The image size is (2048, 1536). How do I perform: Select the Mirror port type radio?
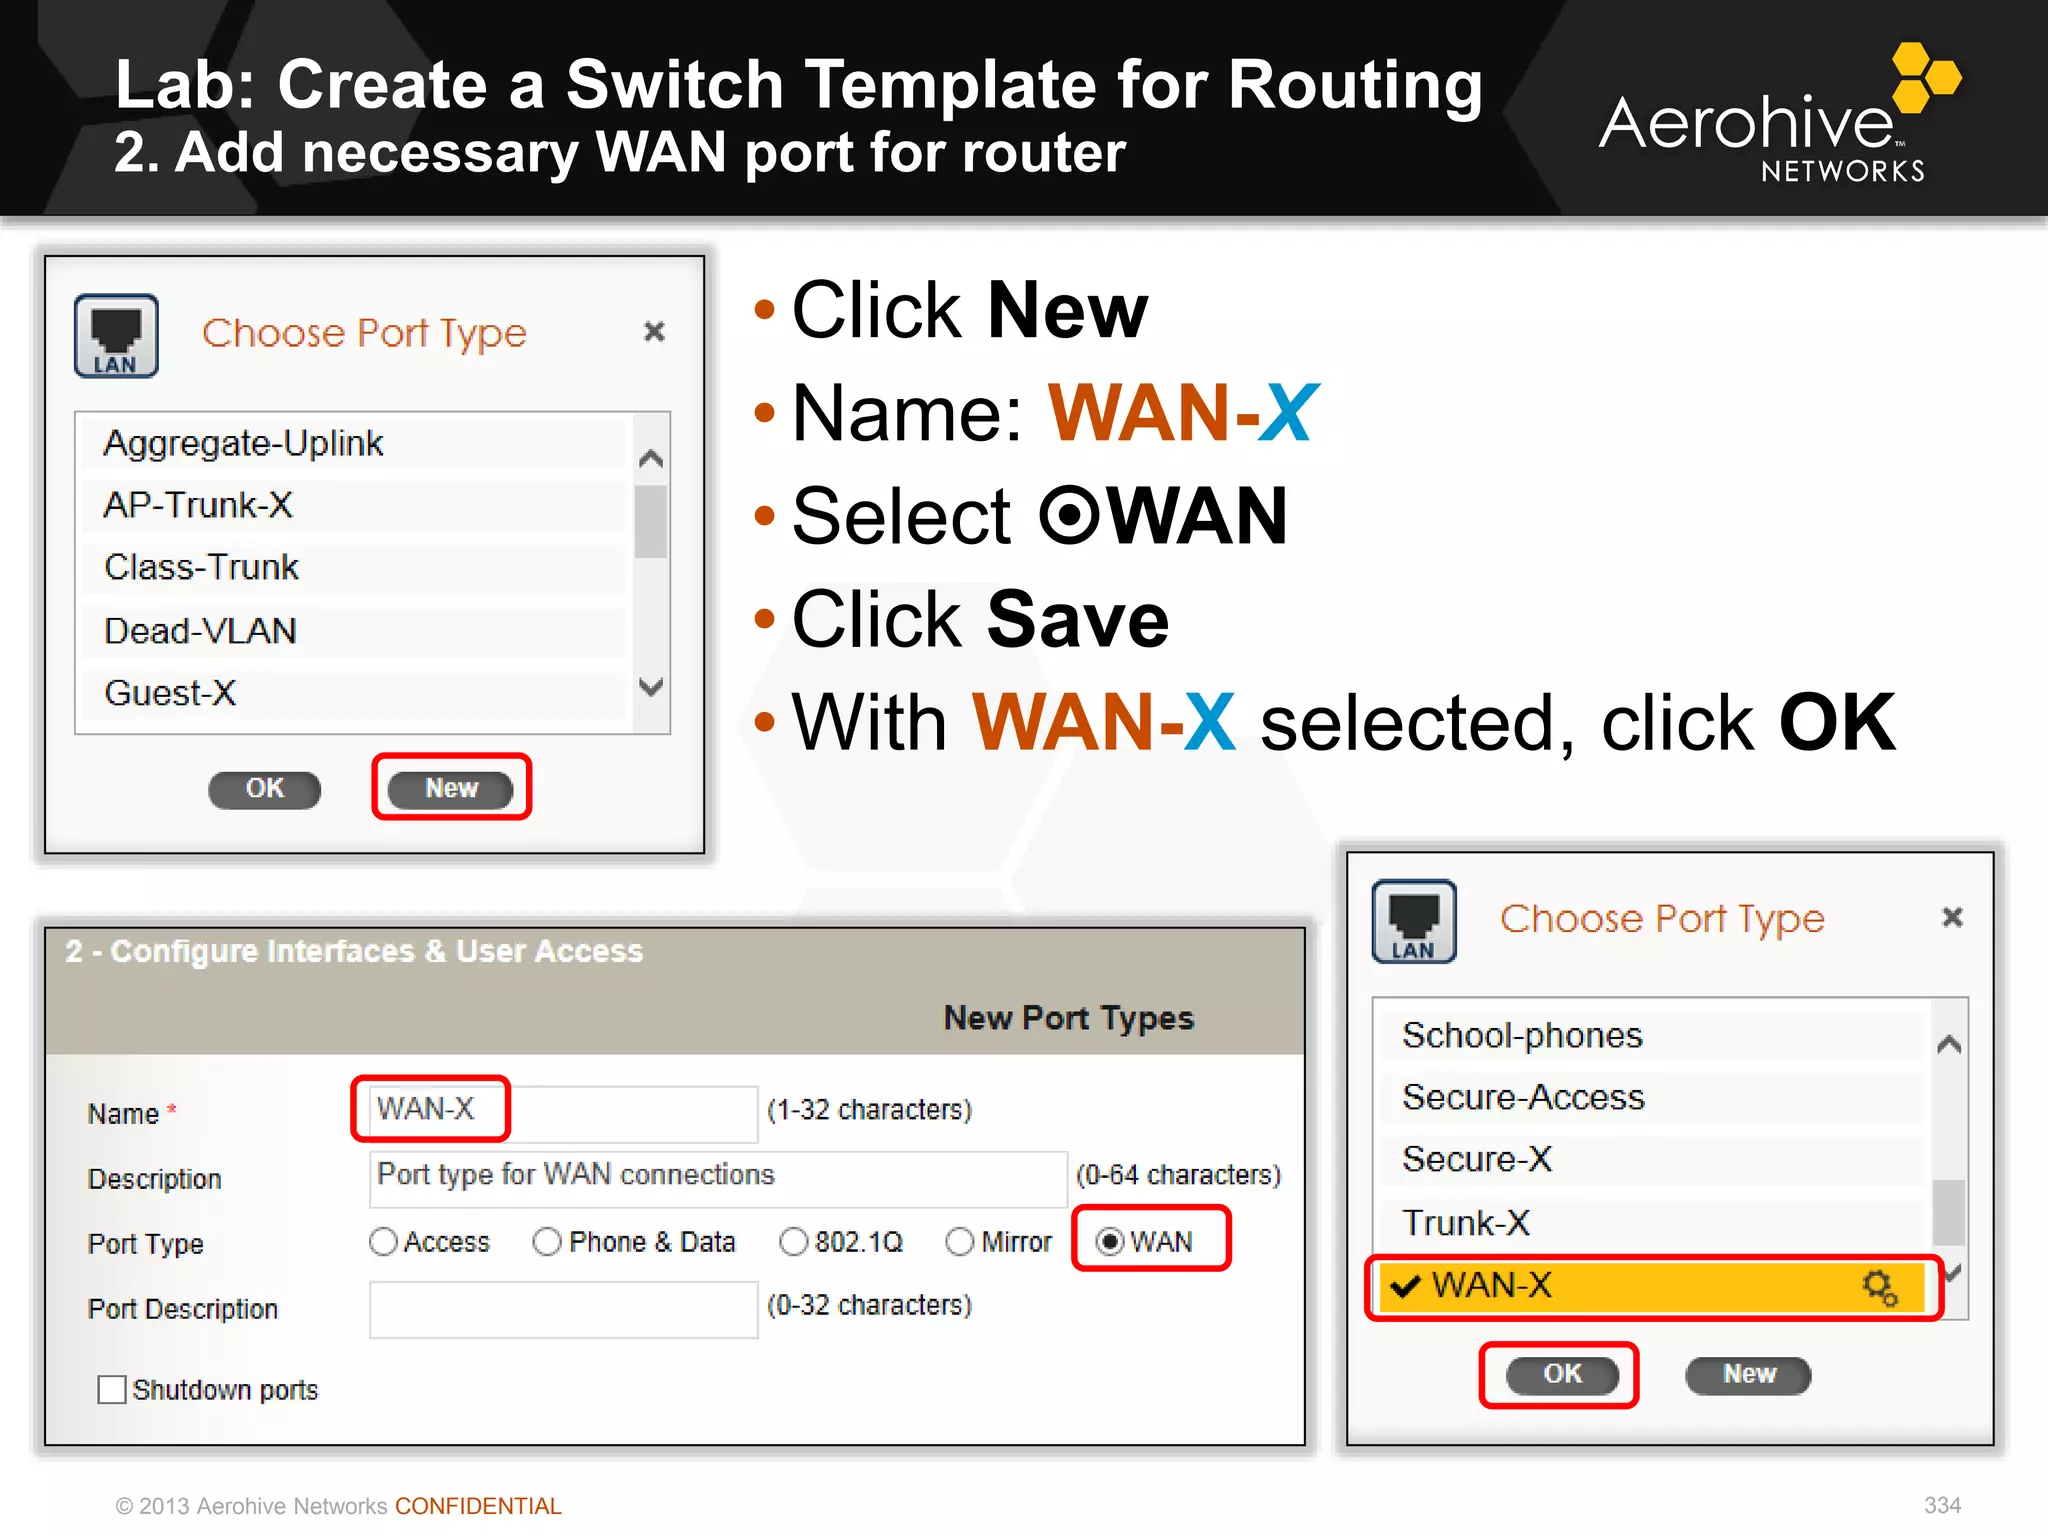pos(959,1241)
